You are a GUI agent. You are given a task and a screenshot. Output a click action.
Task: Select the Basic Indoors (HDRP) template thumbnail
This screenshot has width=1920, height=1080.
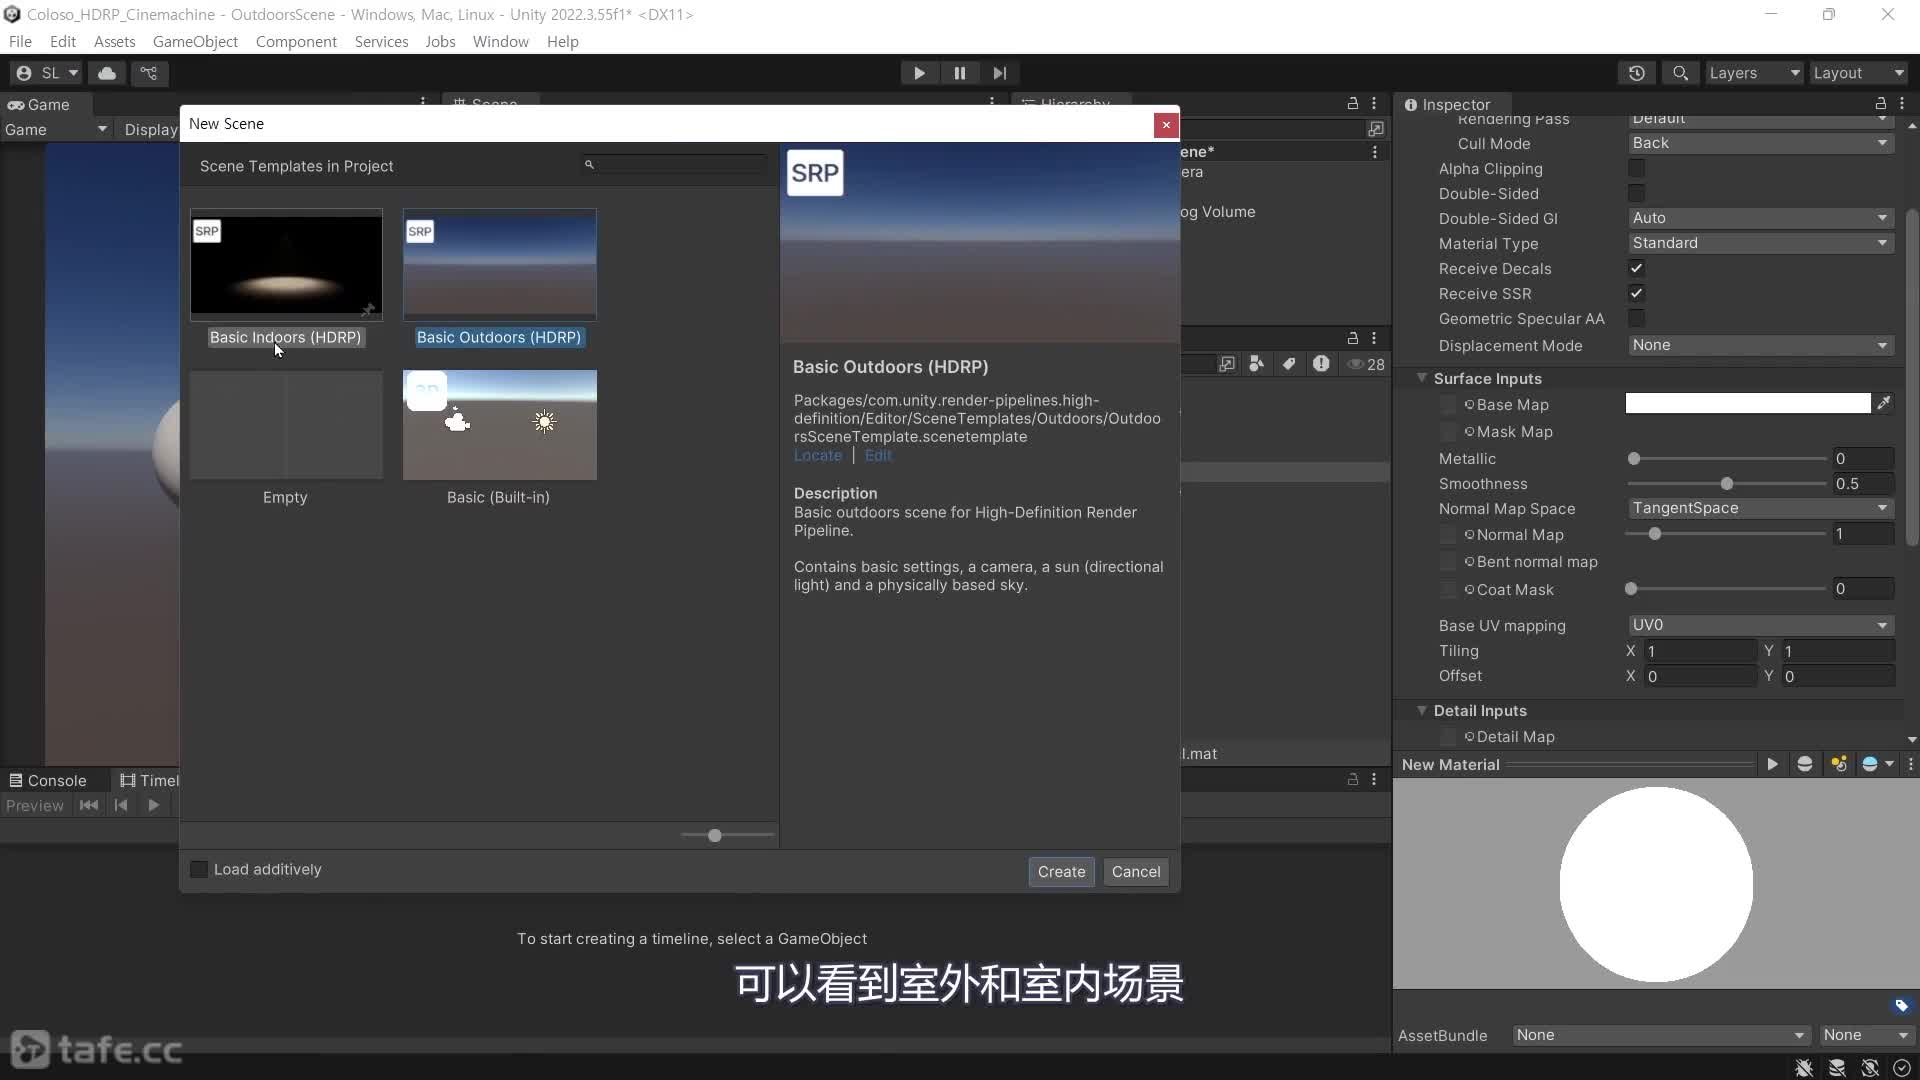(x=286, y=265)
